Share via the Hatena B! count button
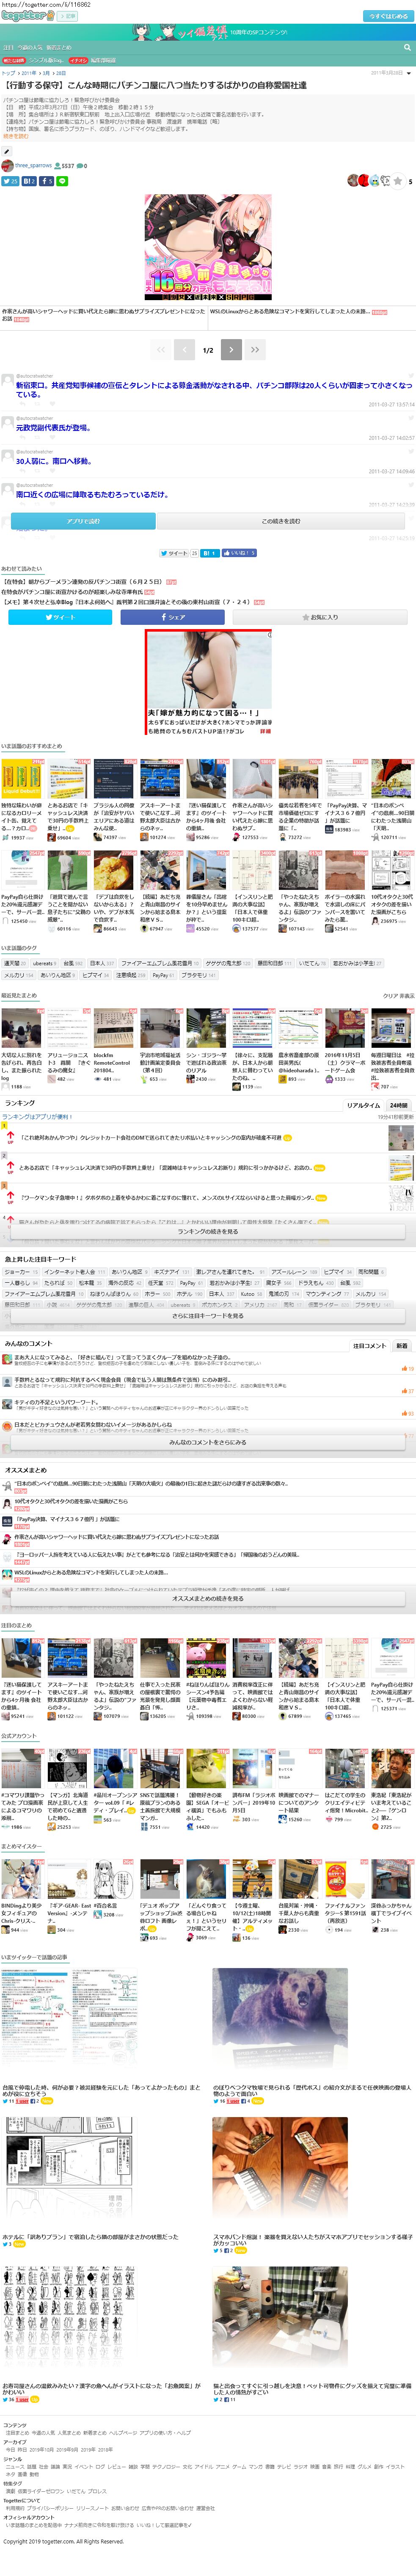 (x=29, y=181)
